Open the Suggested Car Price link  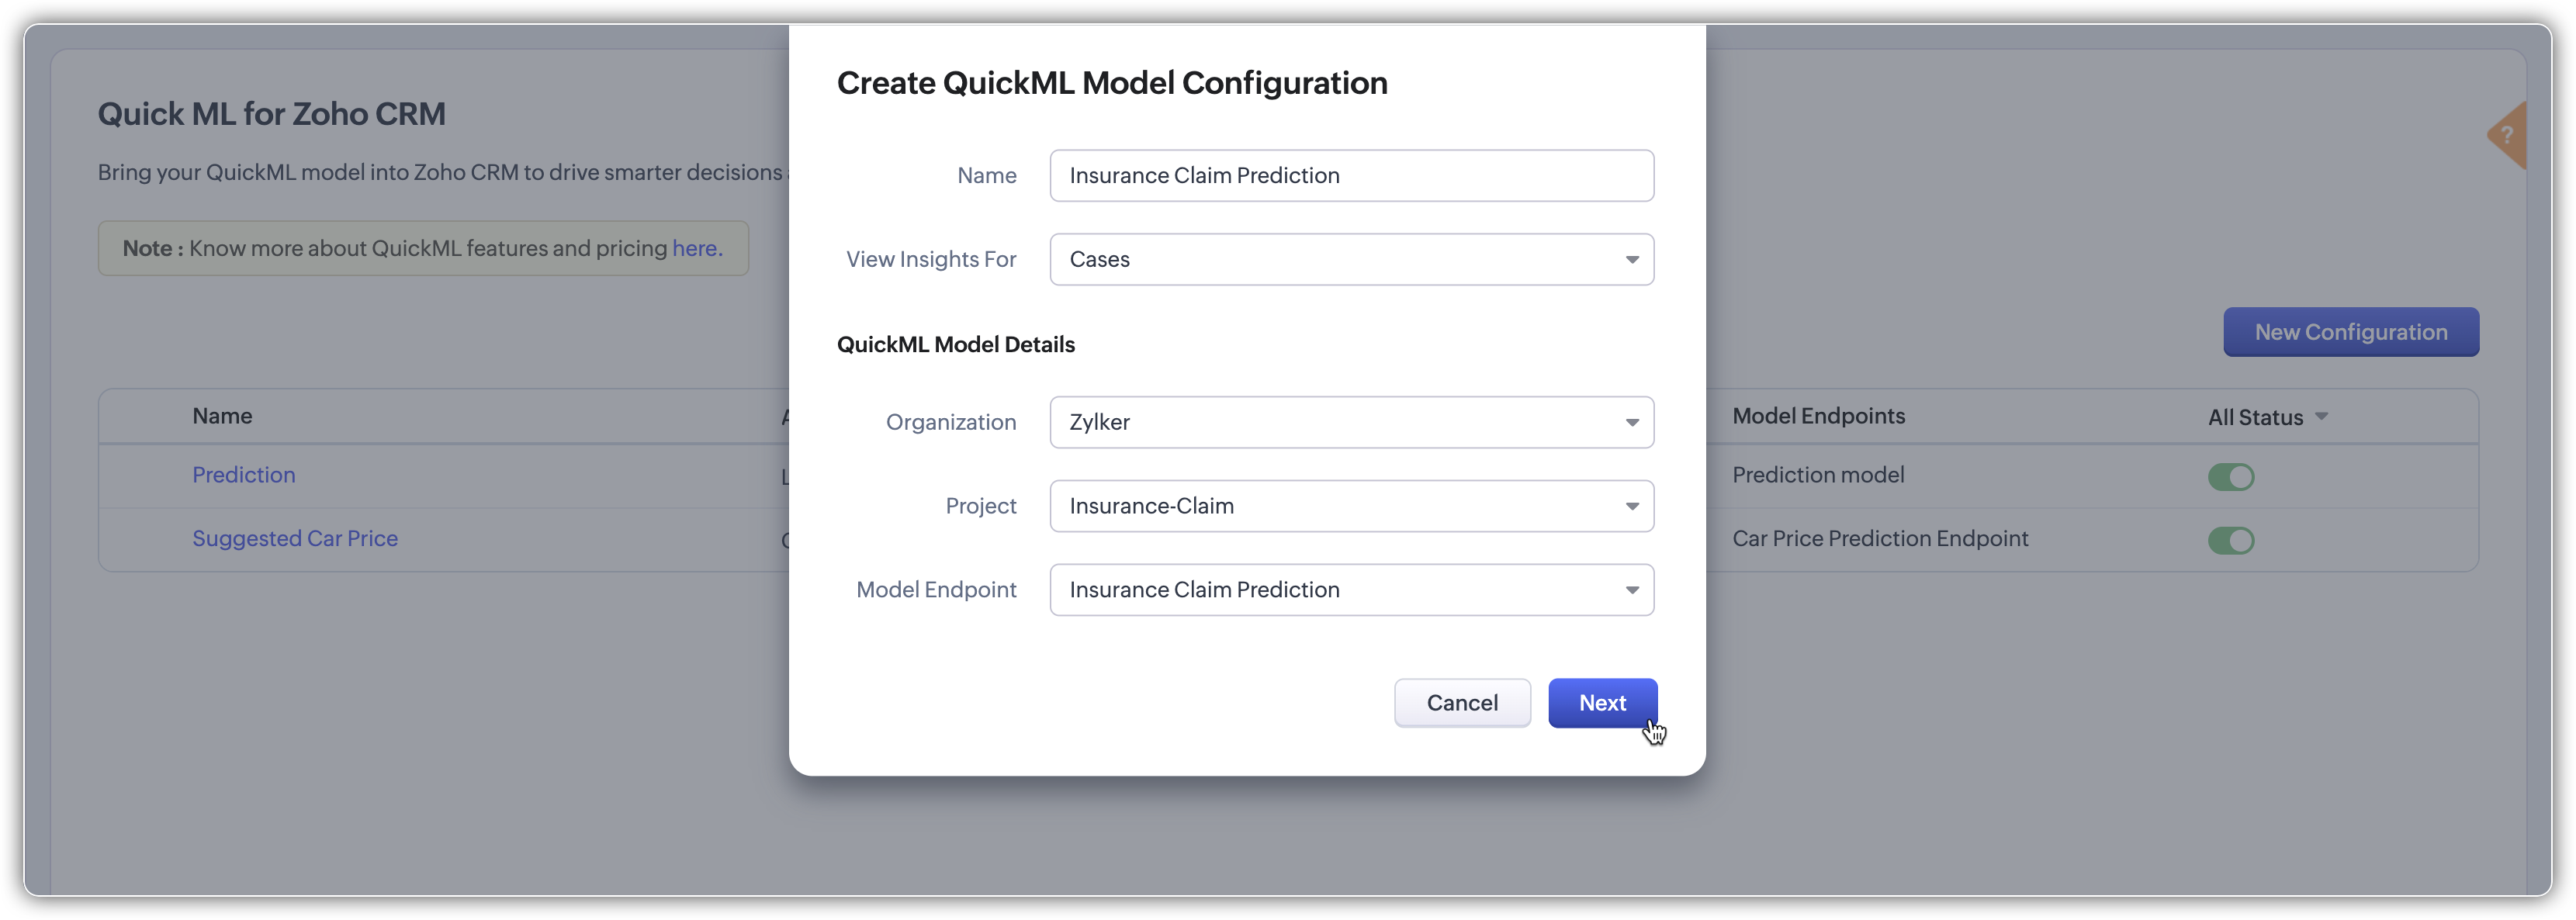point(295,539)
